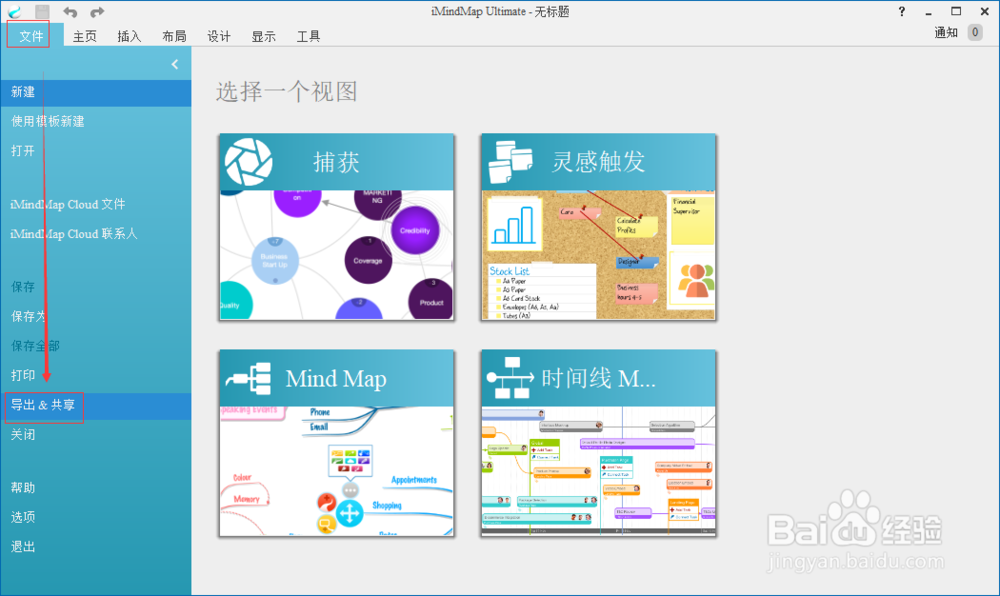
Task: Switch to the 主页 tab
Action: coord(84,36)
